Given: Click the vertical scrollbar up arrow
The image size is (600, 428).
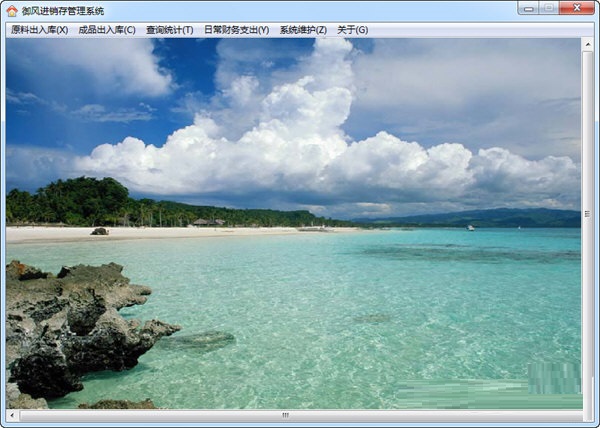Looking at the screenshot, I should click(587, 44).
